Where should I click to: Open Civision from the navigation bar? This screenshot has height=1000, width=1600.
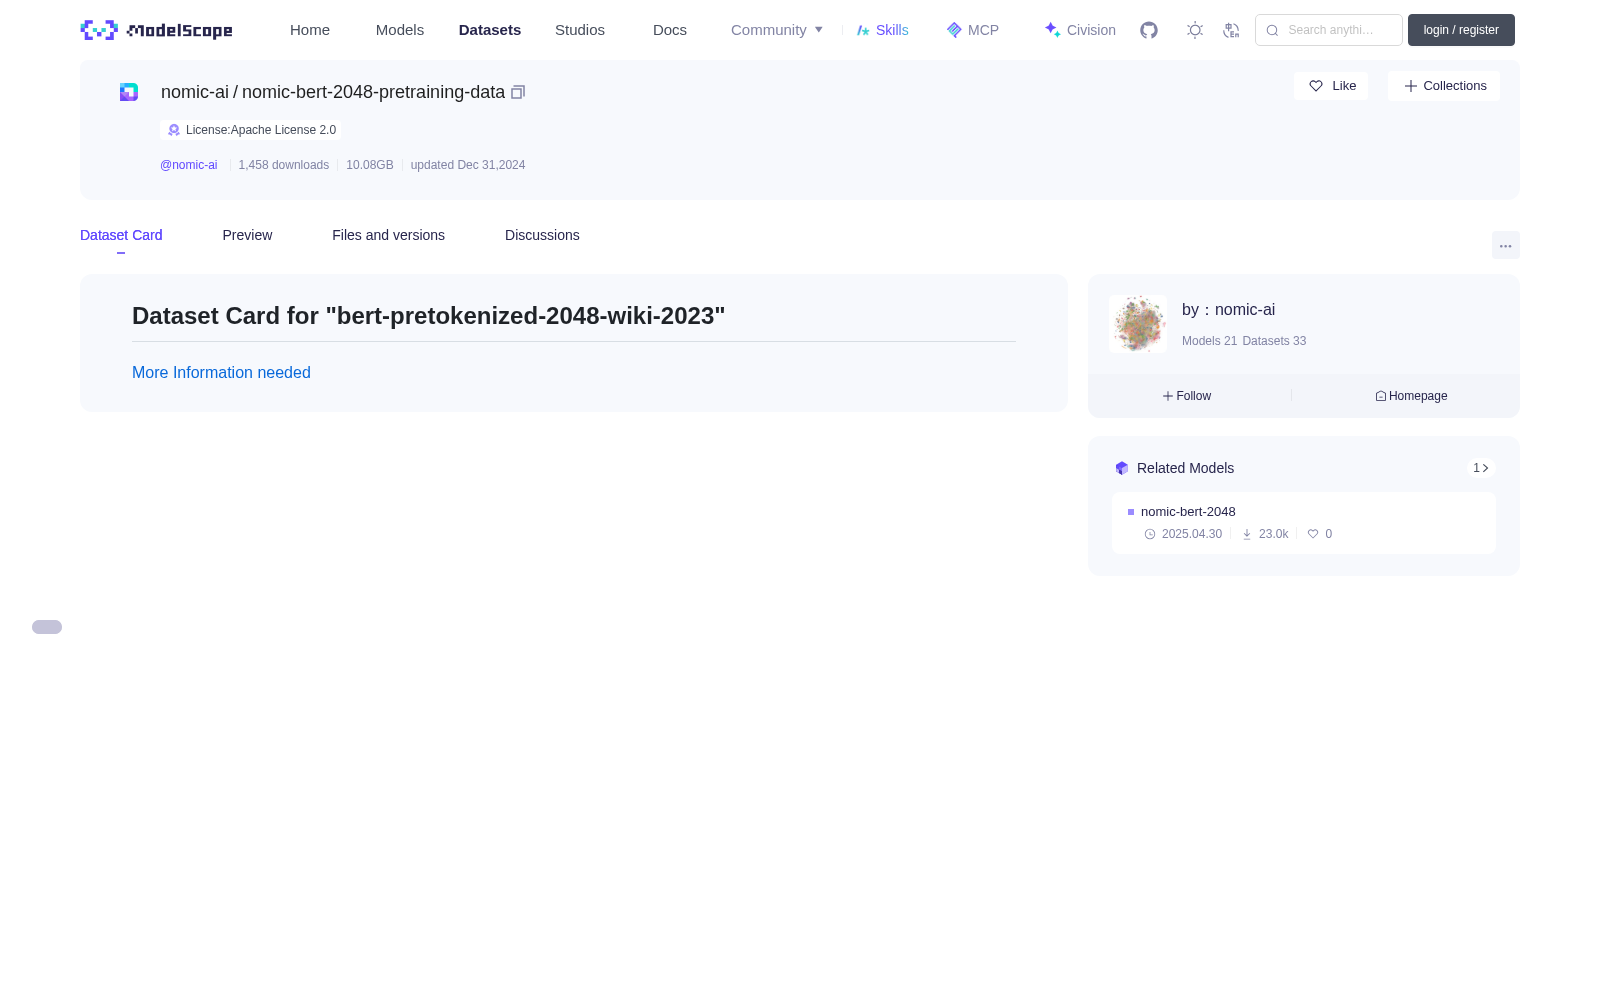1080,30
